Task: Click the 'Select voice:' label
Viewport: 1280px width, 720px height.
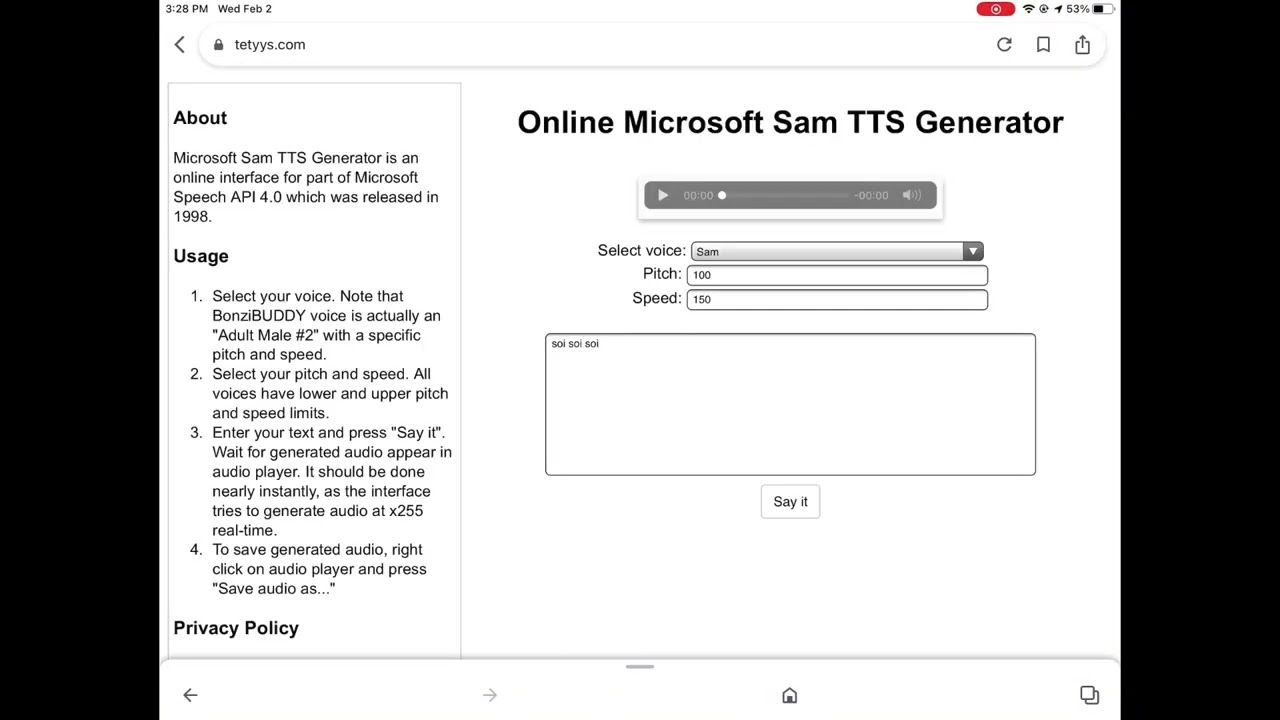Action: [641, 251]
